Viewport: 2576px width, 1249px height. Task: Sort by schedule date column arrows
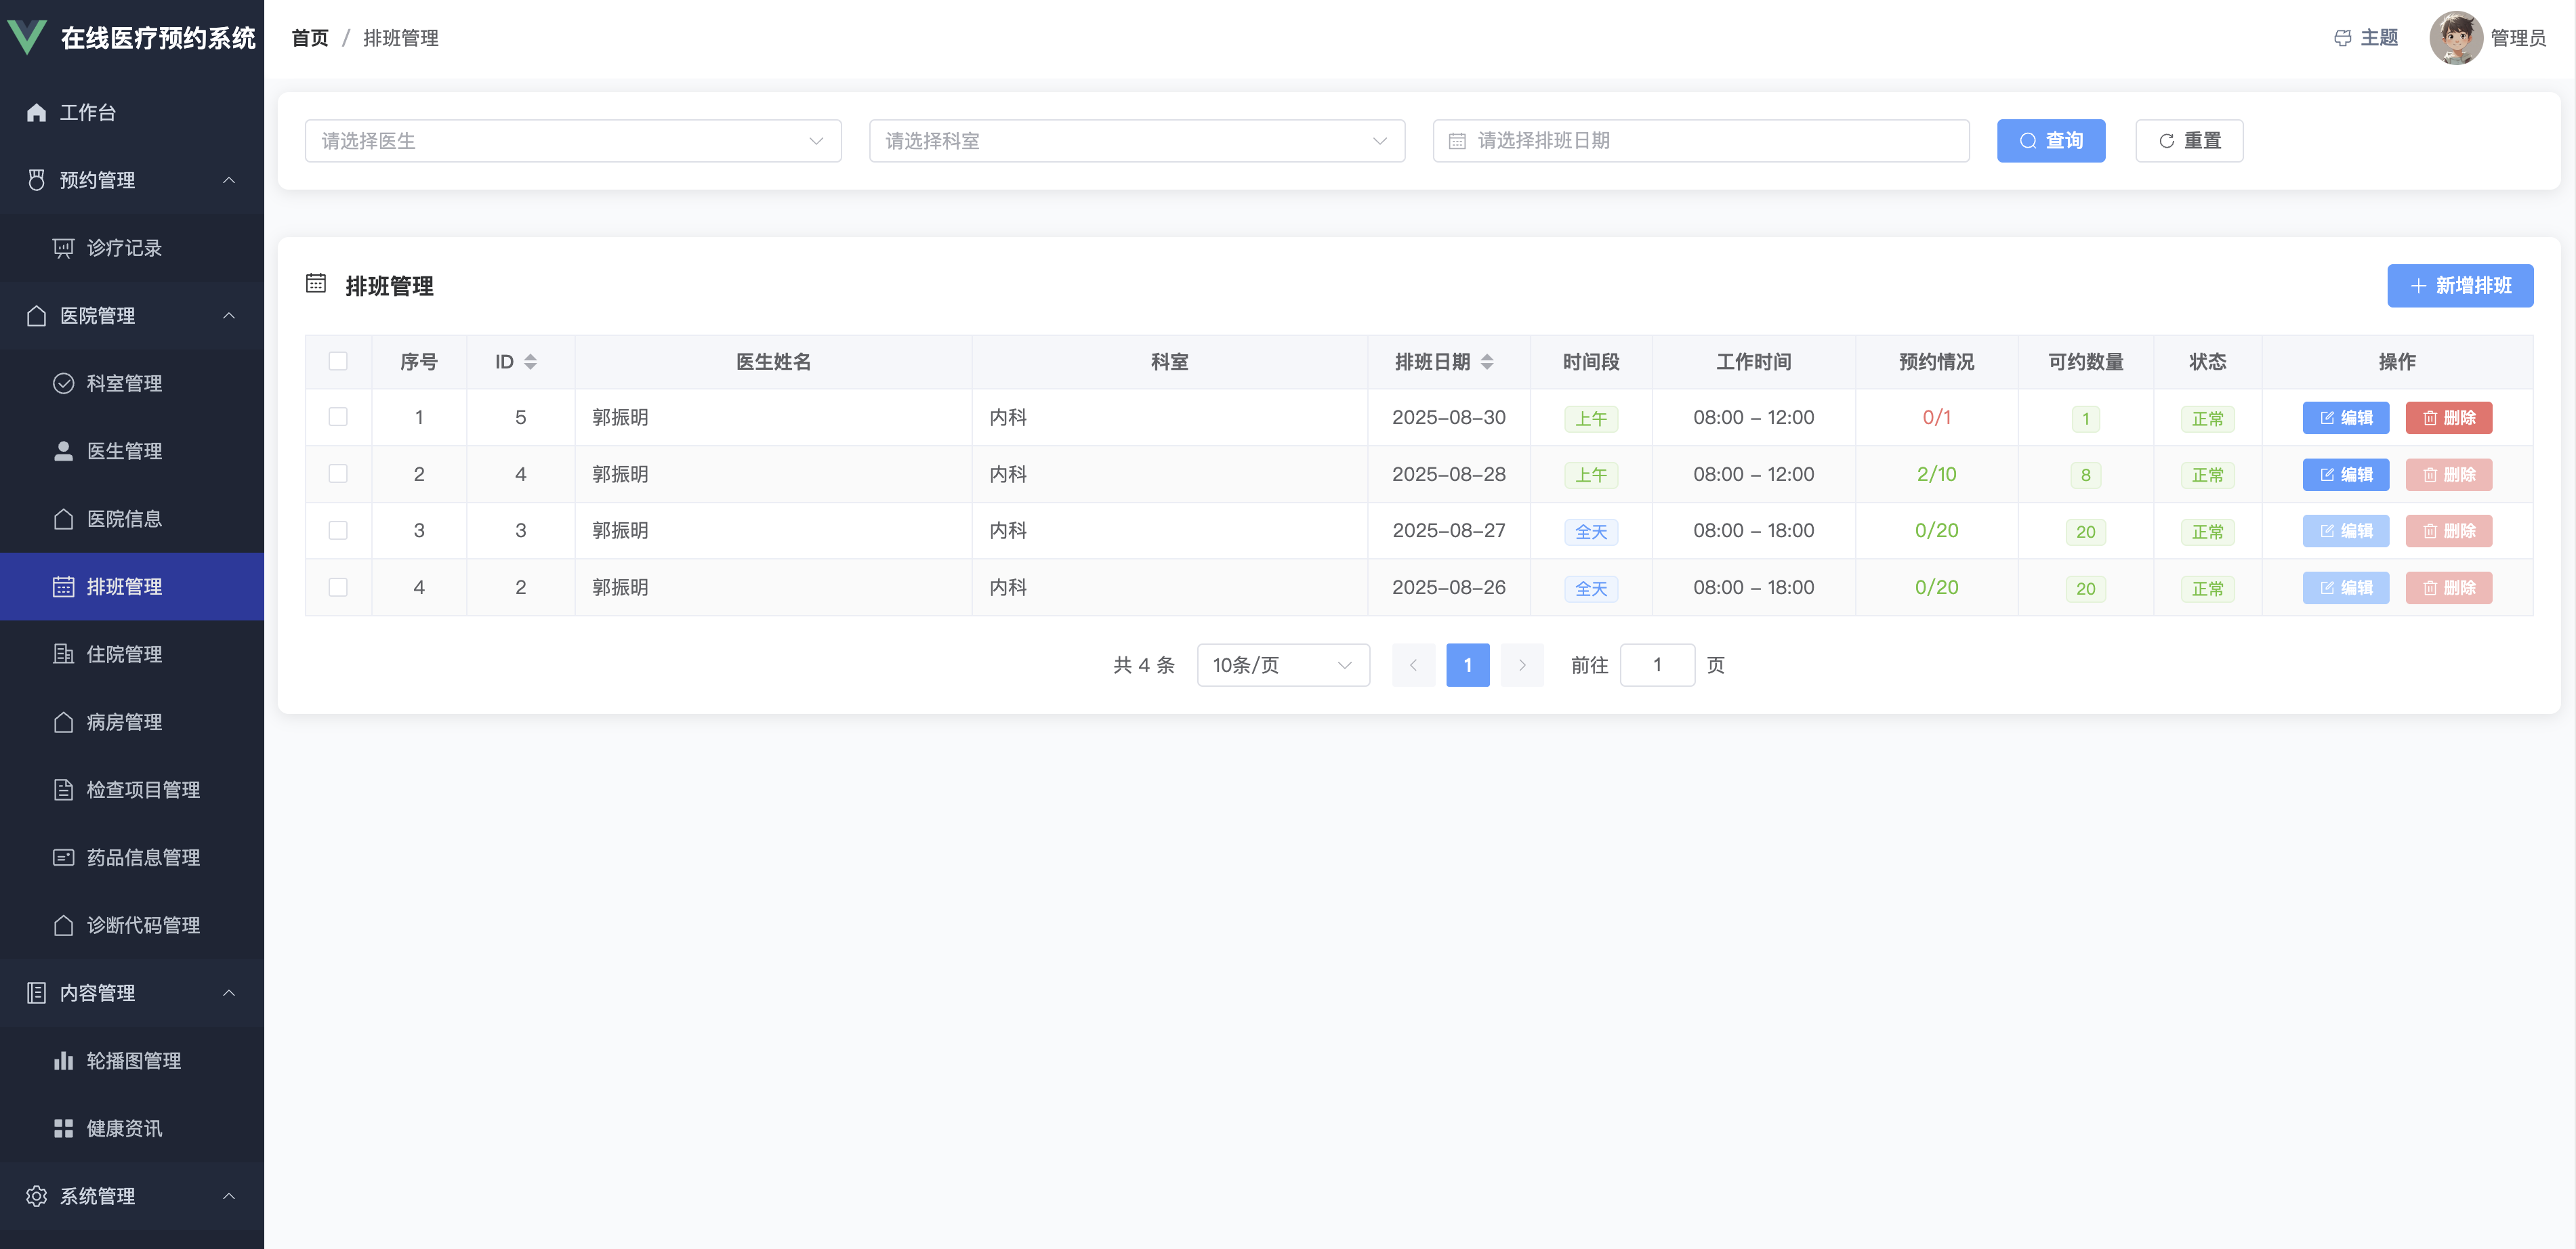point(1487,362)
